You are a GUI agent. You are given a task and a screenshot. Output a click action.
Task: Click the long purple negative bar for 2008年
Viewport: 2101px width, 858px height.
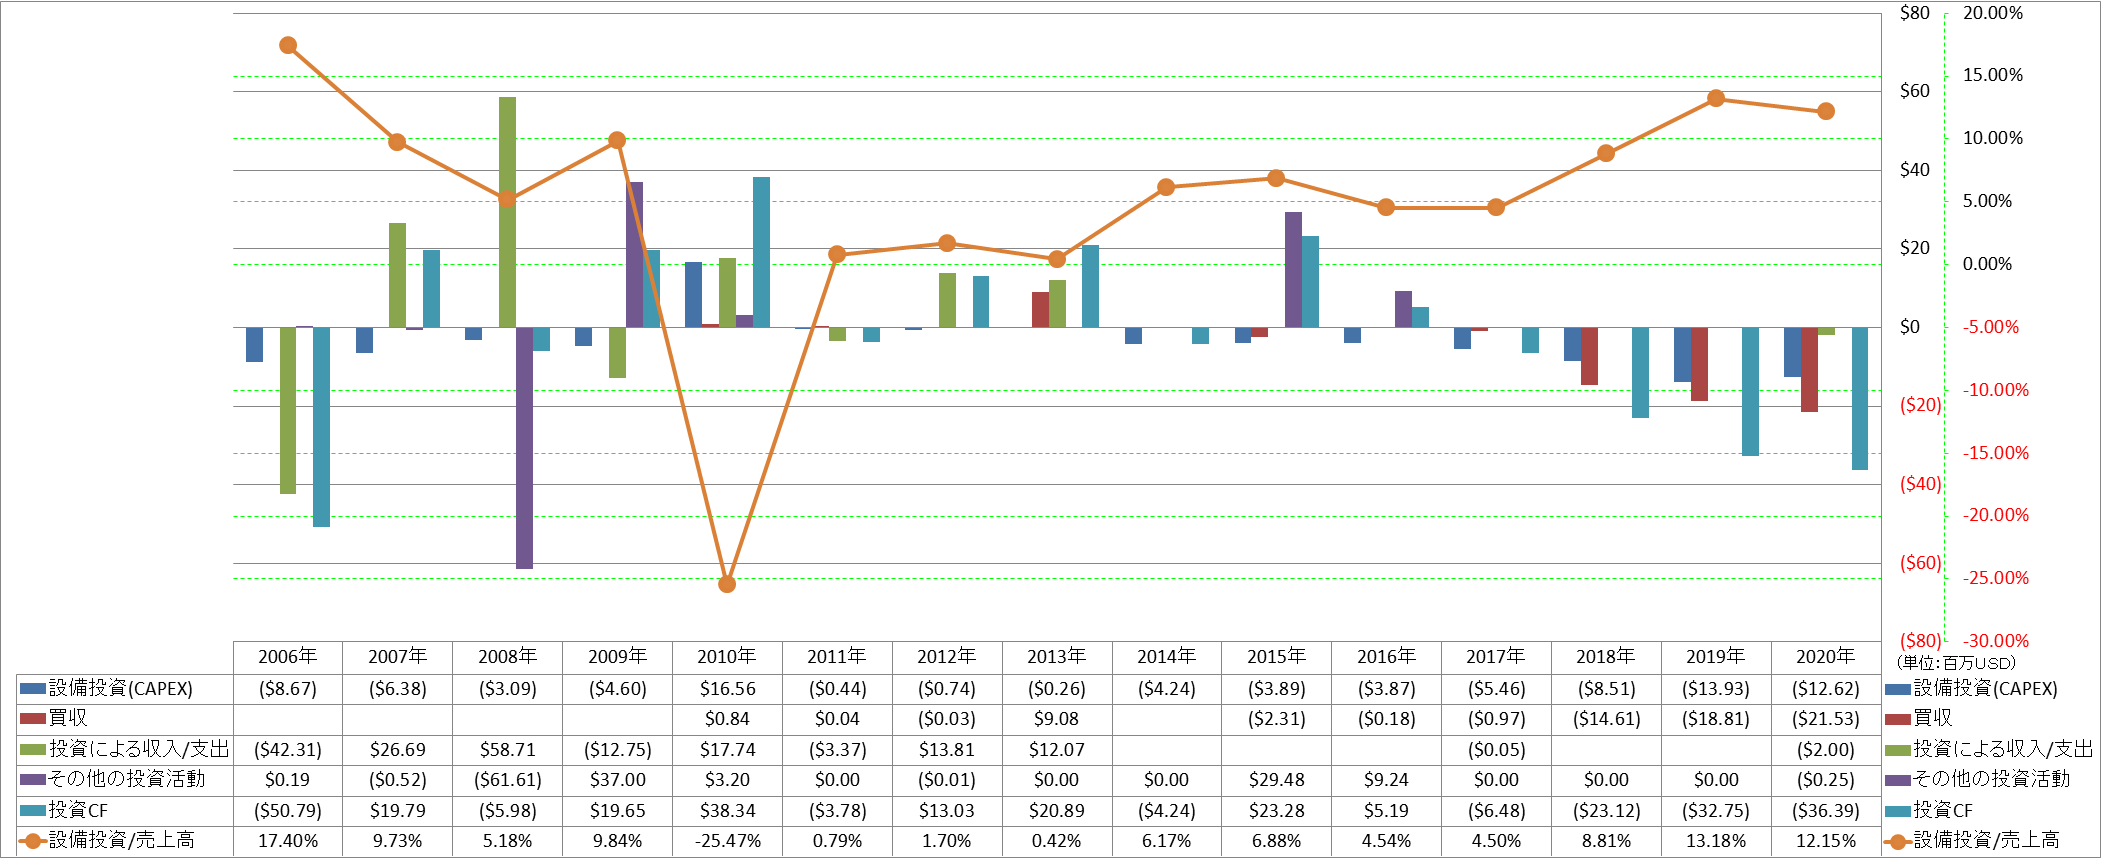(524, 448)
